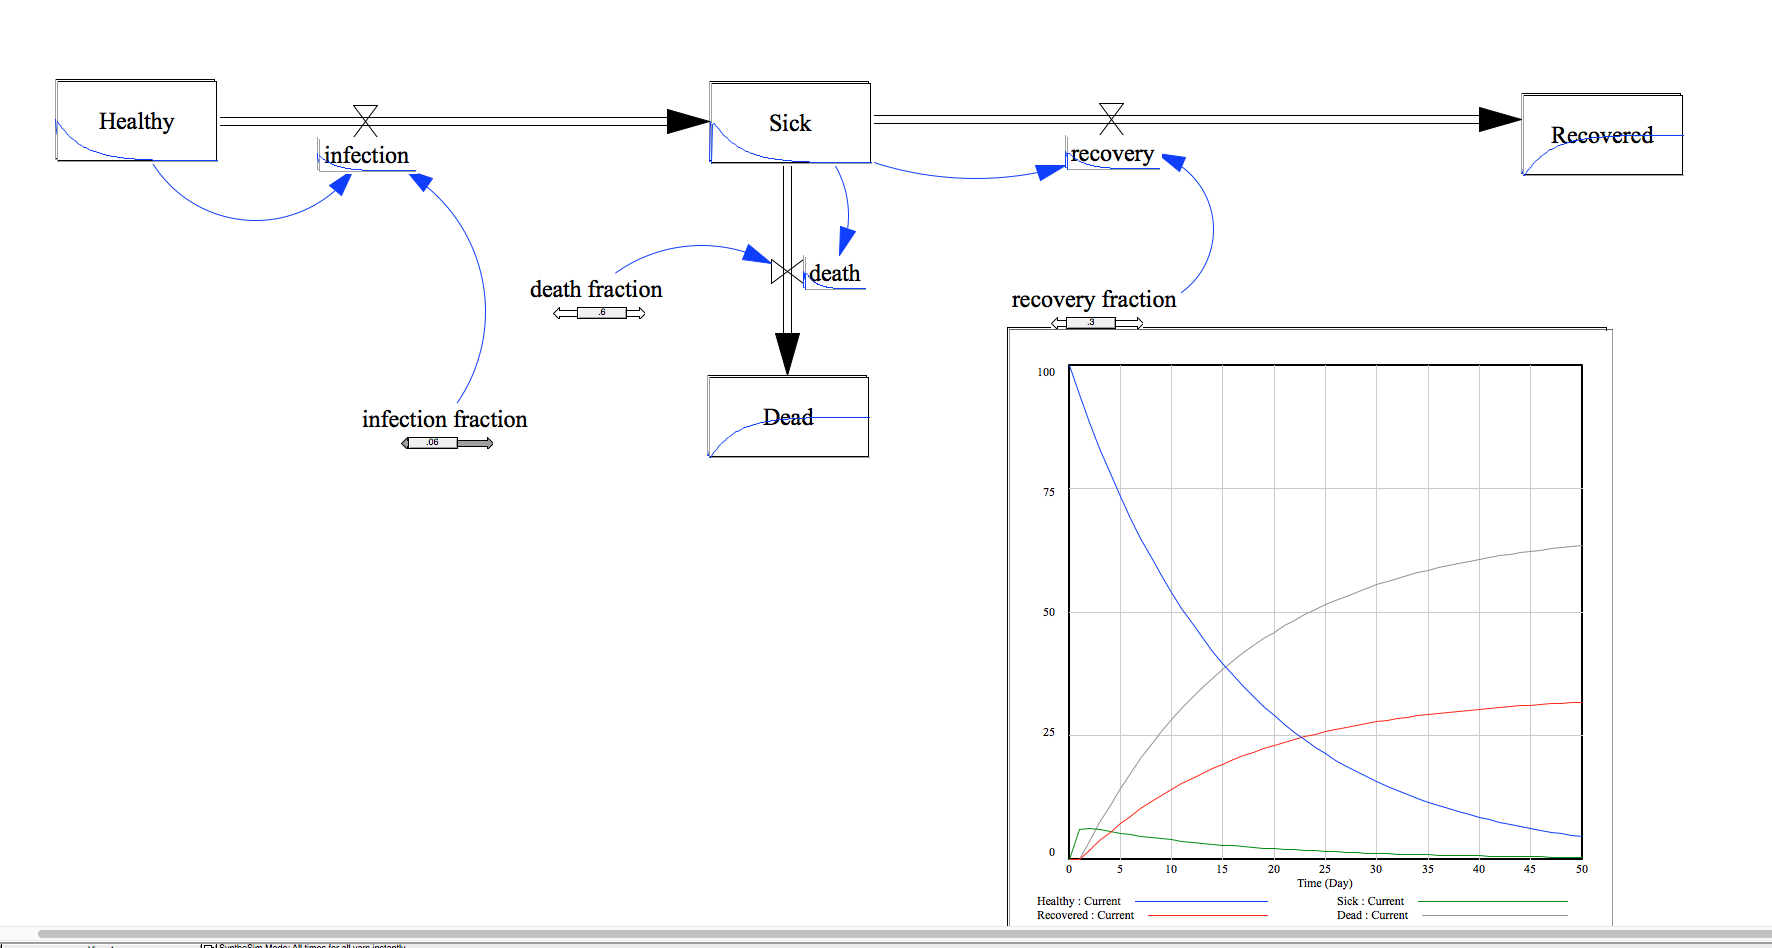Select the infection fraction variable
The image size is (1772, 948).
point(444,419)
